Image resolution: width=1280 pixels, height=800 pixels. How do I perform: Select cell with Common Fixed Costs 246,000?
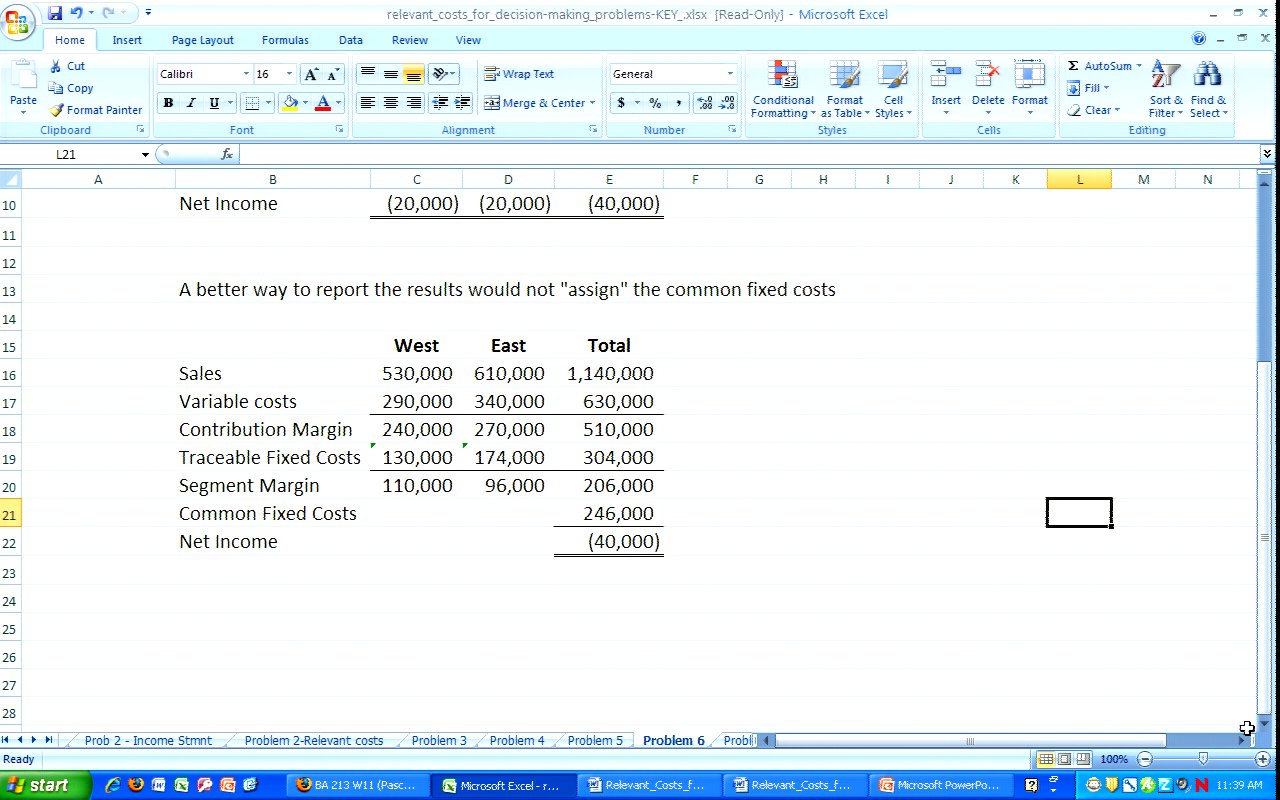[608, 514]
